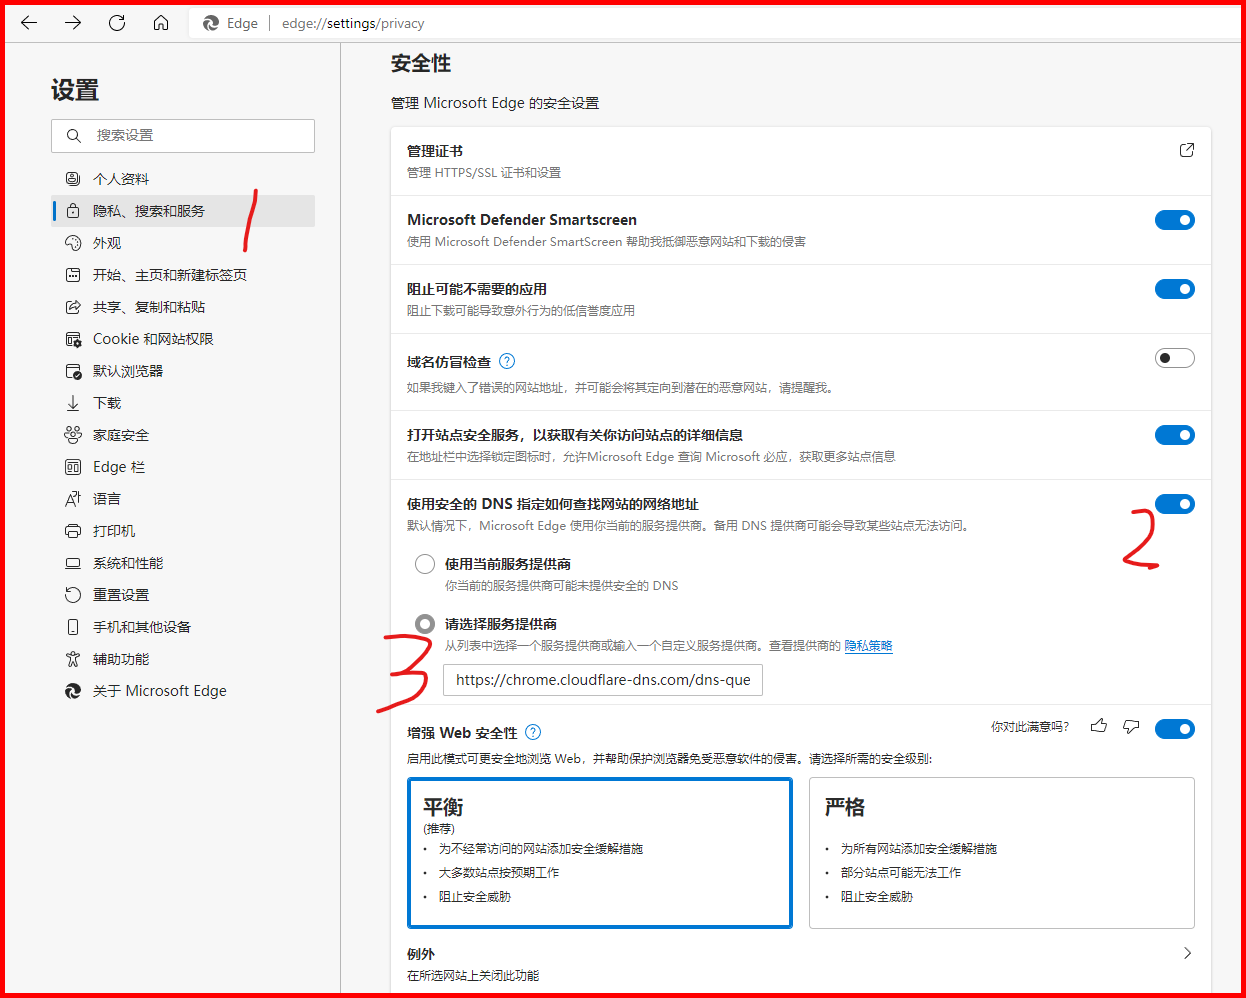1246x998 pixels.
Task: Open the 隐私策略 link
Action: click(869, 646)
